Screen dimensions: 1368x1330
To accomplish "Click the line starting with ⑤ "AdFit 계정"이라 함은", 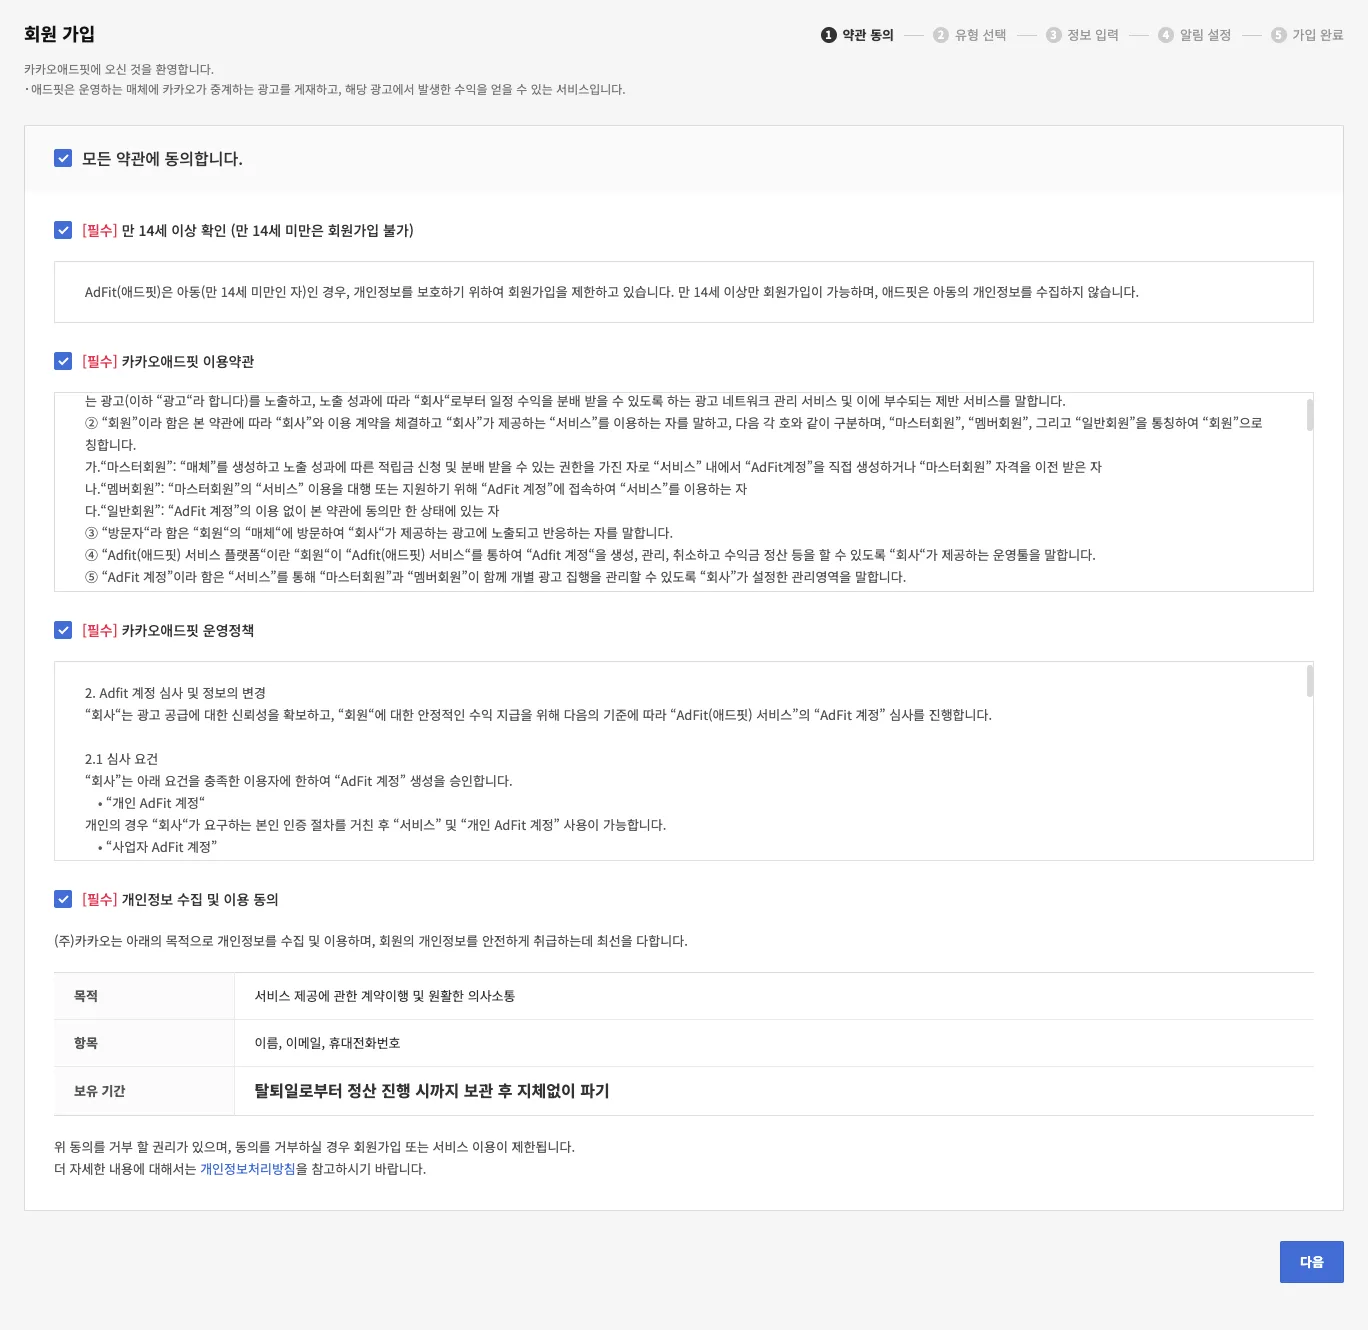I will coord(496,577).
